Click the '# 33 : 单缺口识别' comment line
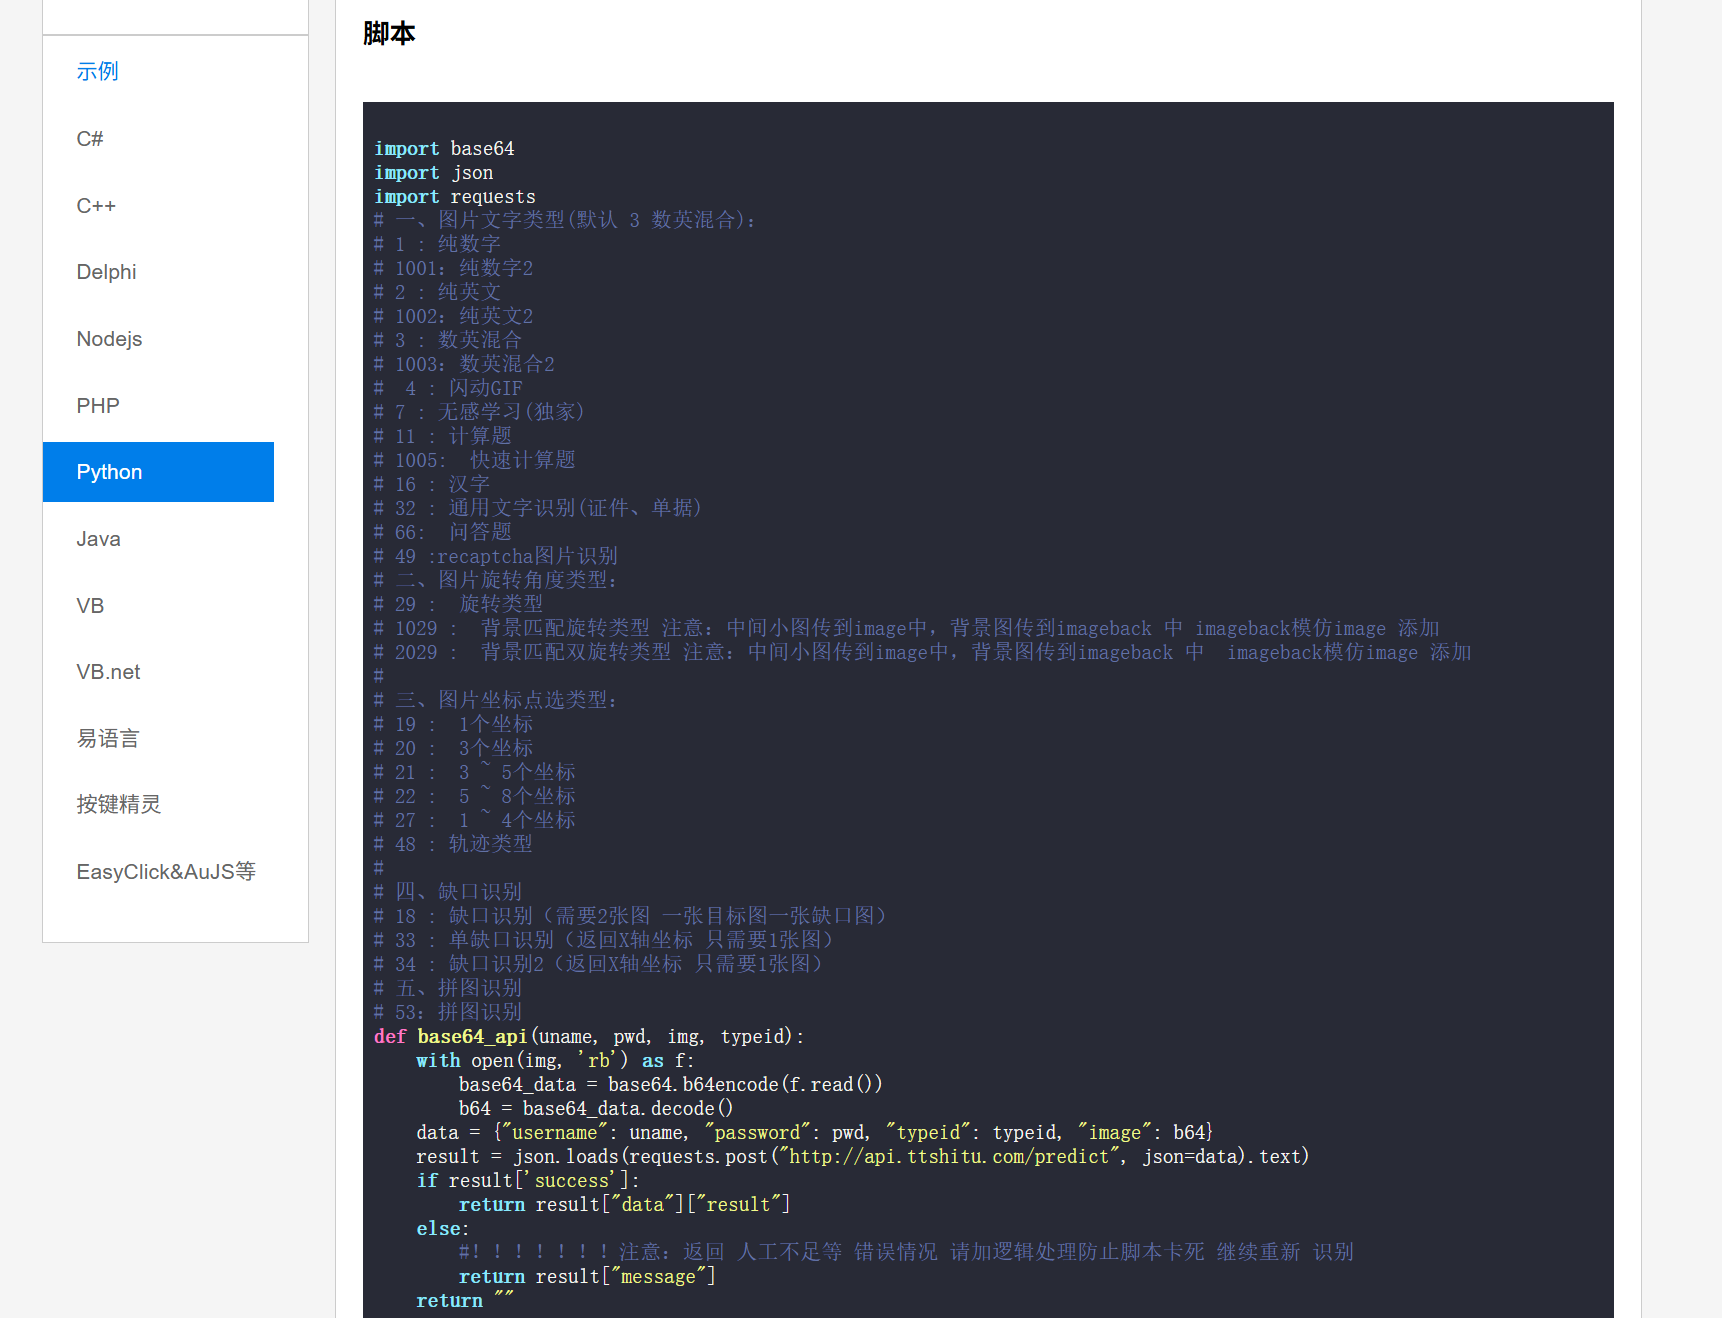This screenshot has height=1318, width=1722. 604,940
